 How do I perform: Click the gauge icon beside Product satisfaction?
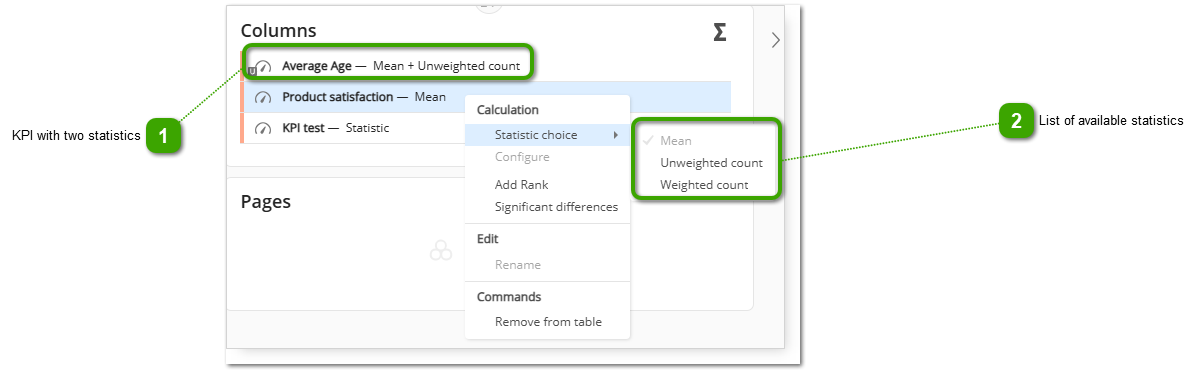coord(263,98)
